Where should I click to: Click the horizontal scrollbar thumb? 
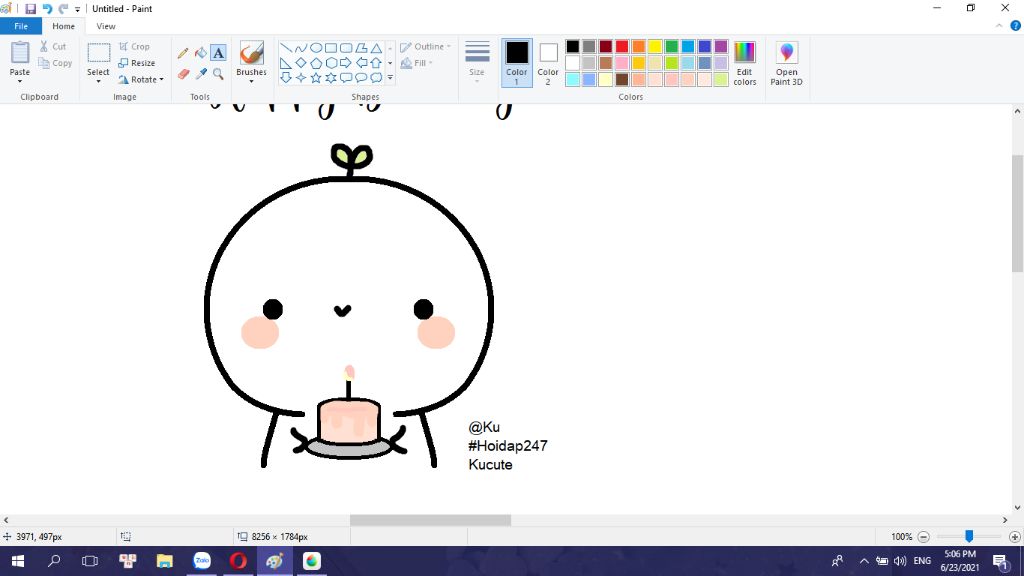click(x=430, y=520)
